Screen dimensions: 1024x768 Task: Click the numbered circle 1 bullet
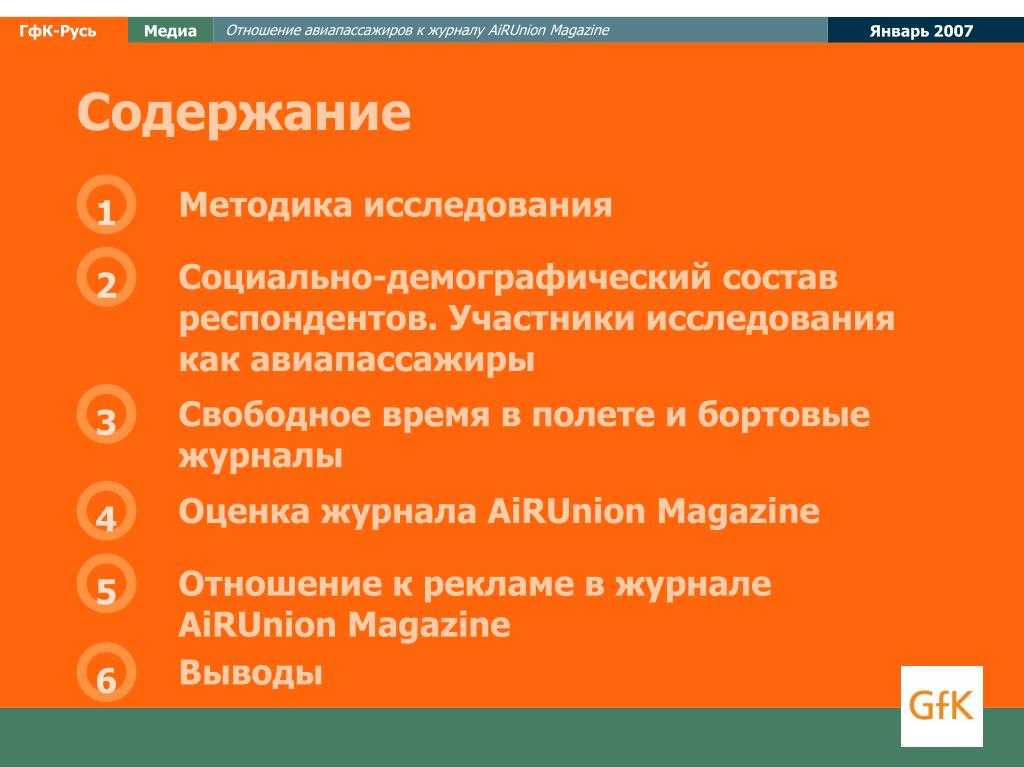(x=106, y=204)
